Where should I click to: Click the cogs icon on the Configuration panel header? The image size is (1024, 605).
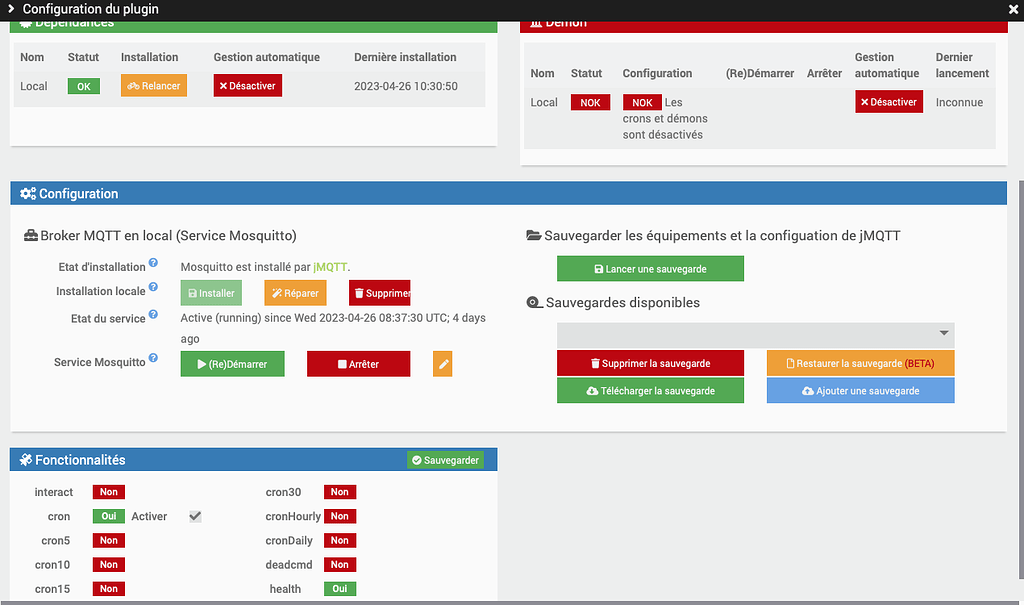point(29,193)
